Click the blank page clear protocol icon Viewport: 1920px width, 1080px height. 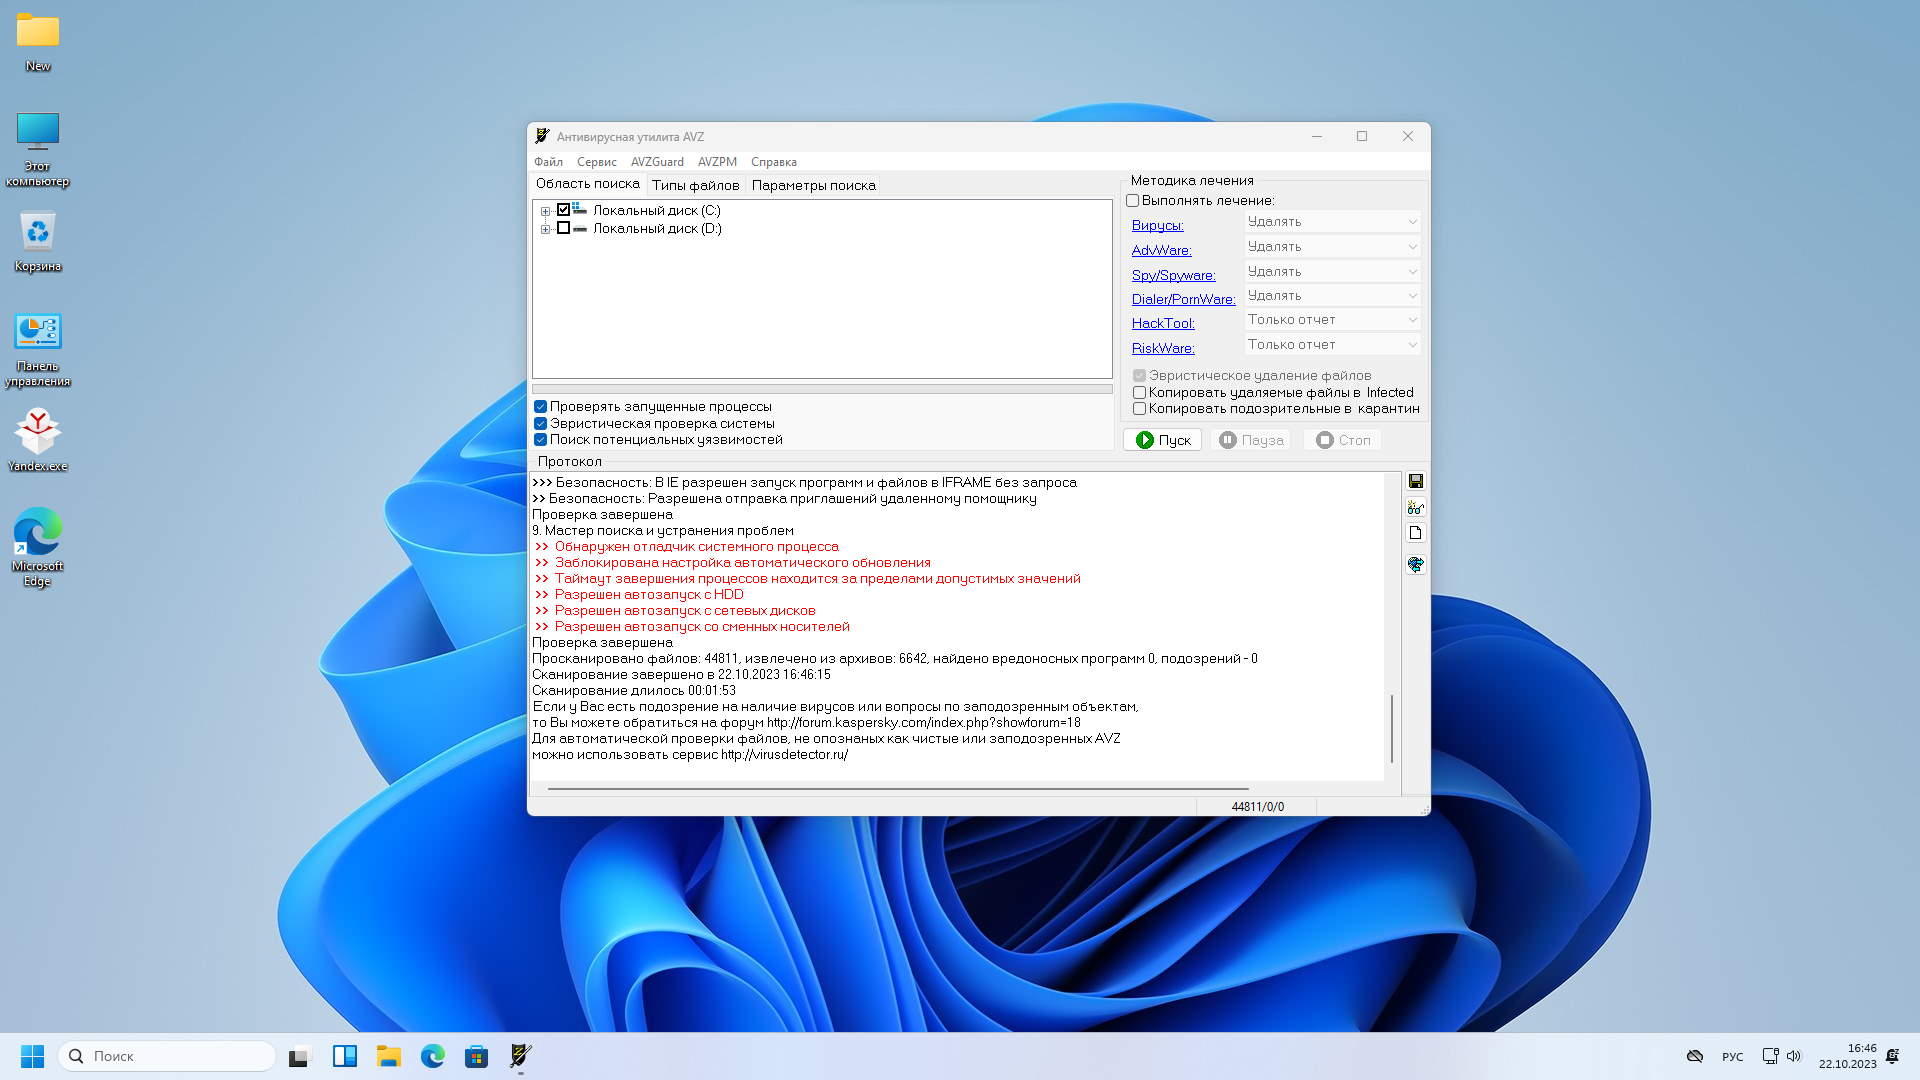1415,533
